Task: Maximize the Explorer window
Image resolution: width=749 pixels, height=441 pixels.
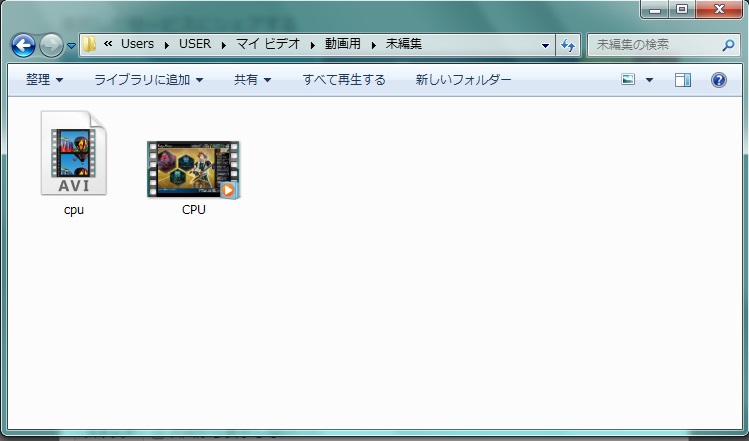Action: (682, 9)
